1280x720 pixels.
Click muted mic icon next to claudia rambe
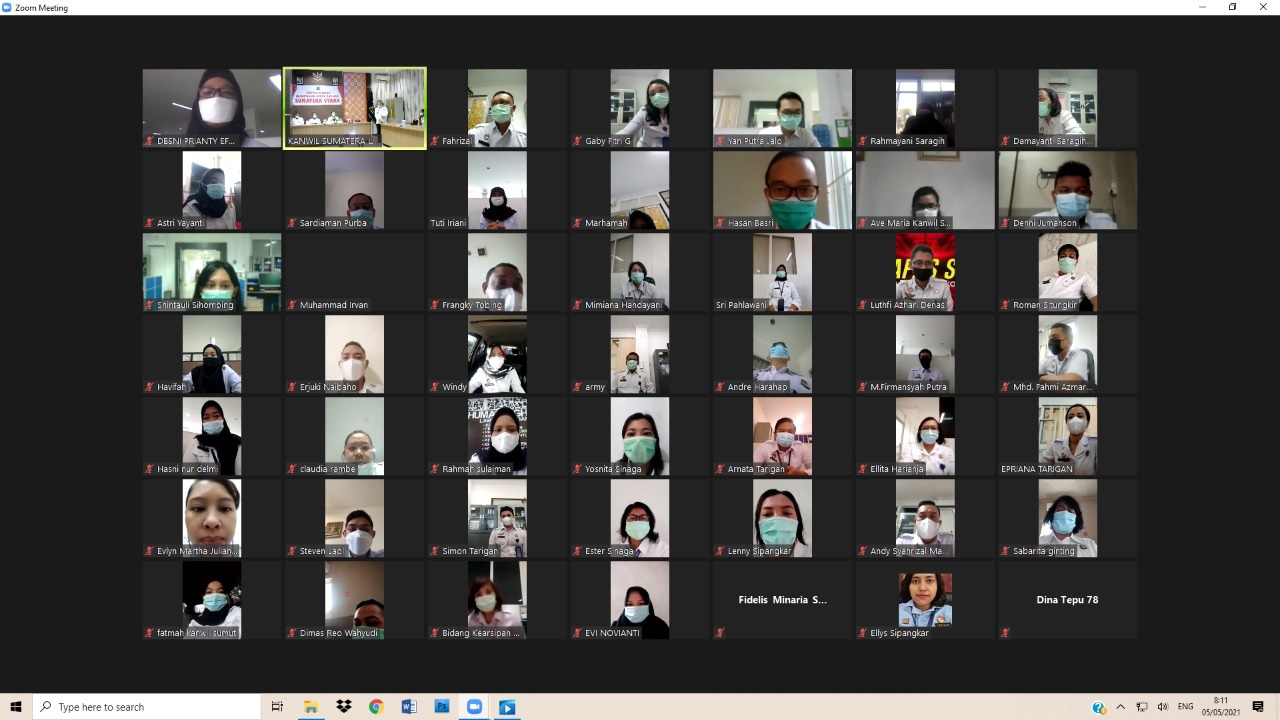[x=292, y=469]
